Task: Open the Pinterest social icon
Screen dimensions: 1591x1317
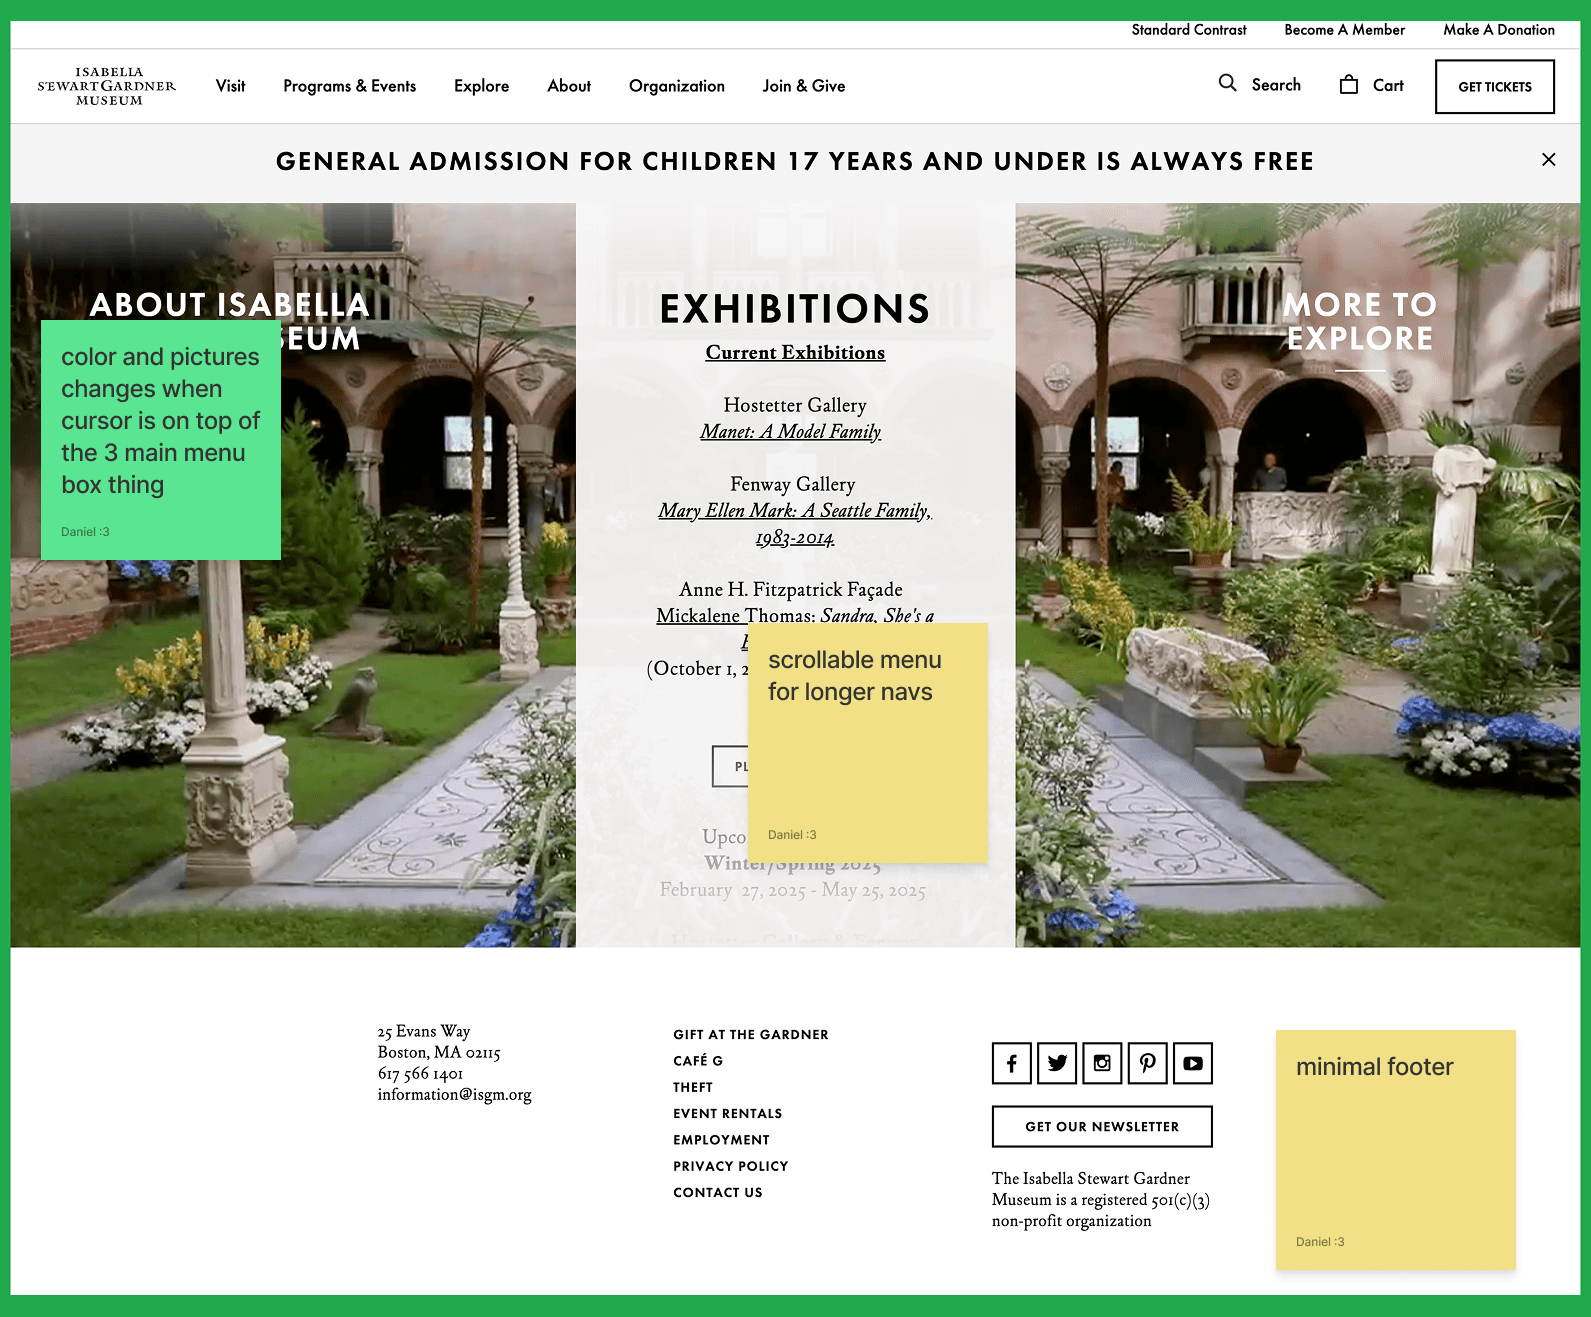Action: pyautogui.click(x=1148, y=1063)
